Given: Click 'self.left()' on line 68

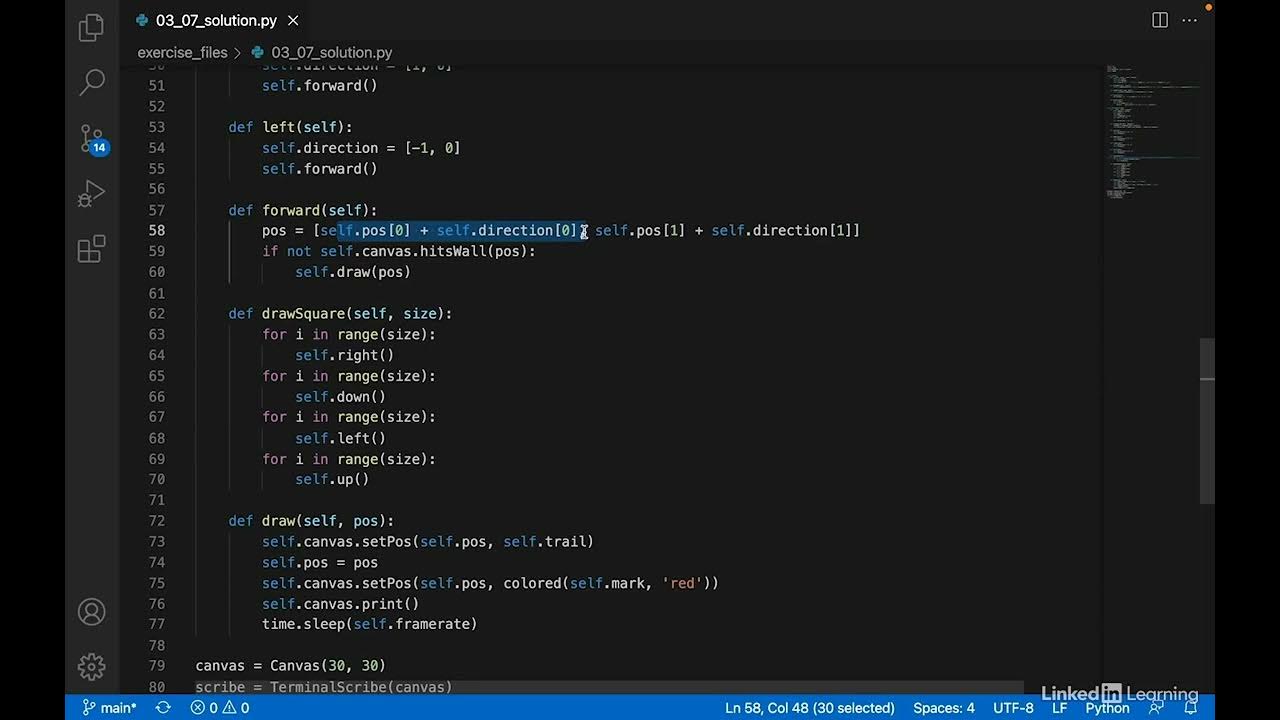Looking at the screenshot, I should click(340, 438).
